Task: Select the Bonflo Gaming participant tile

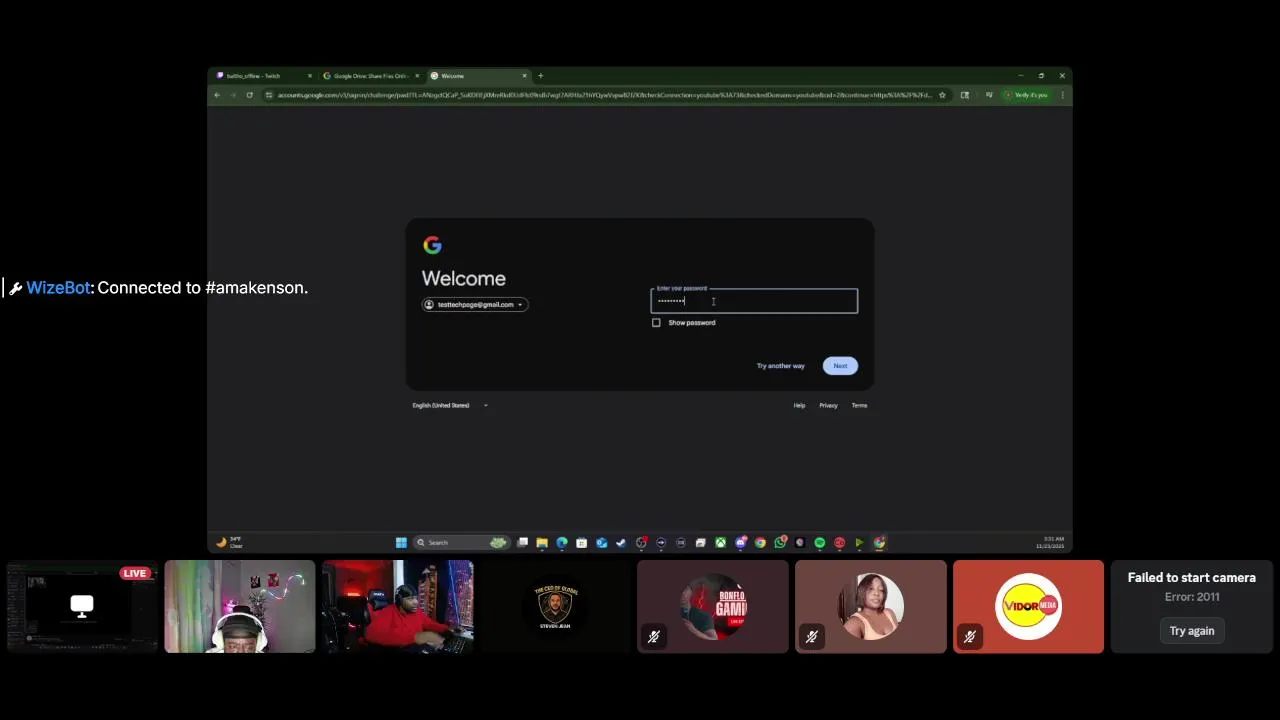Action: coord(713,607)
